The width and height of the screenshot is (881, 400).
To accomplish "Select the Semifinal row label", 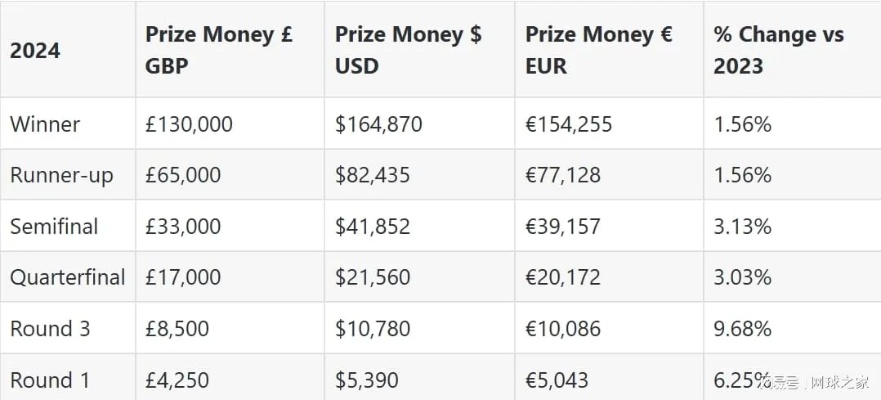I will tap(54, 226).
